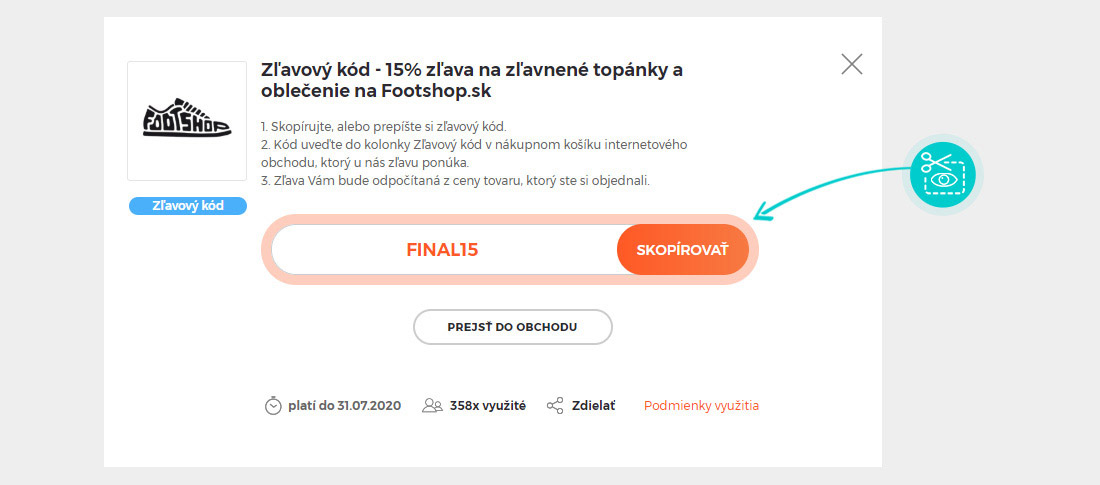
Task: Click instruction step 3 about Zľava Vám bude
Action: tap(455, 181)
